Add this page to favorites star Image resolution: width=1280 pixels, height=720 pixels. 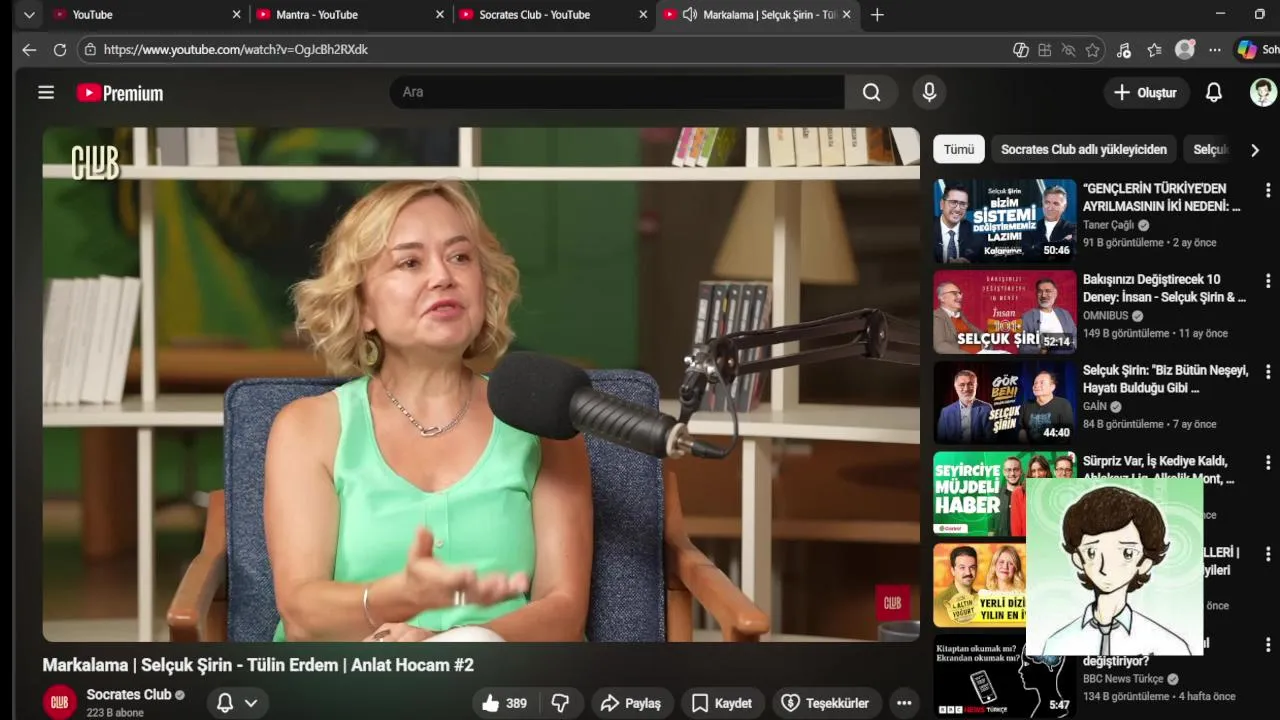click(x=1093, y=50)
